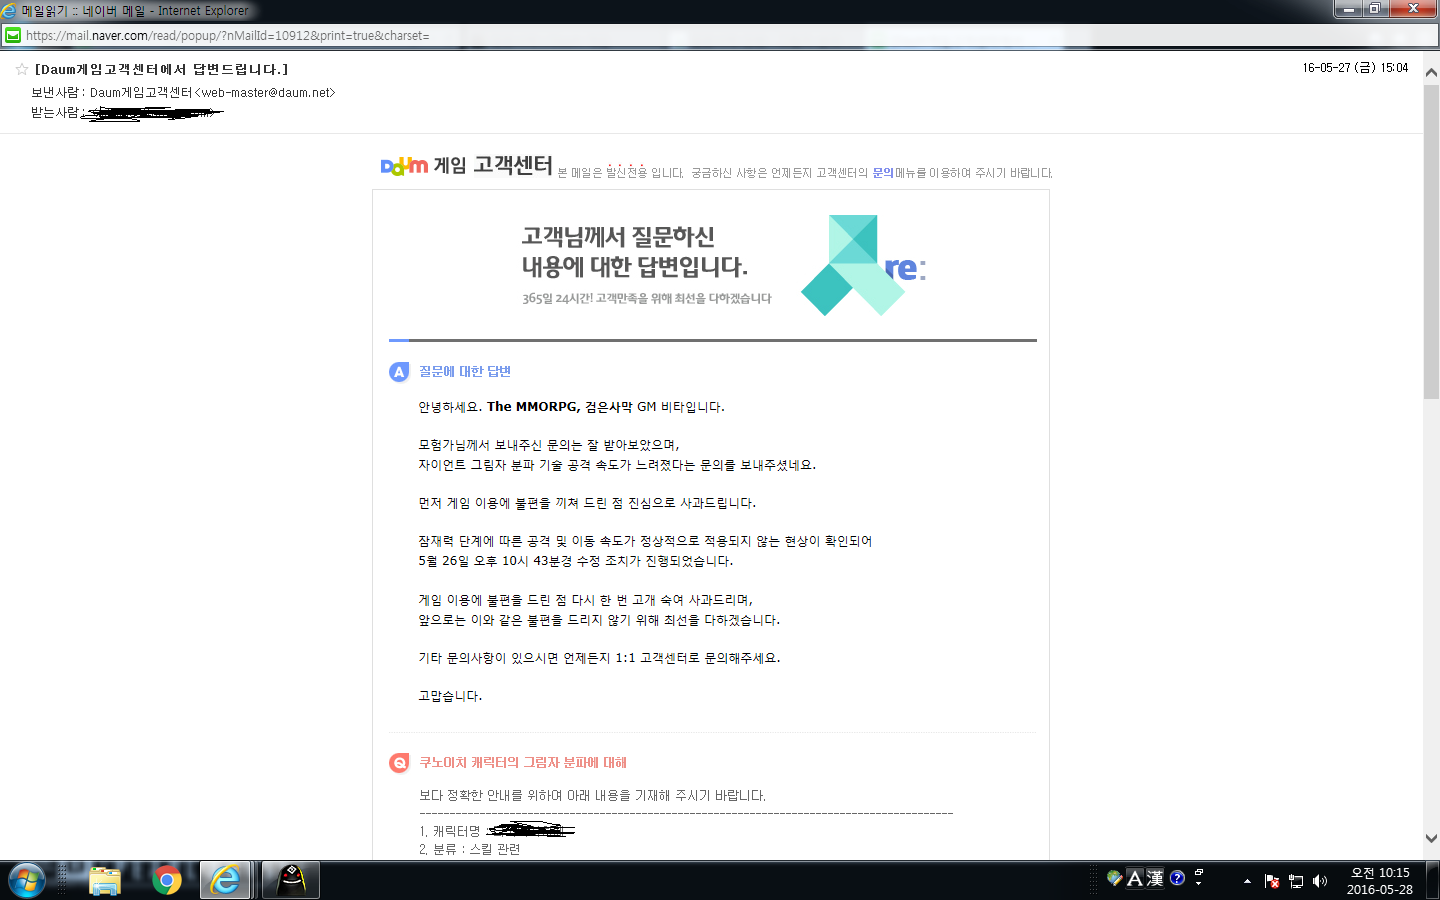Click the Internet Explorer icon in title bar
The width and height of the screenshot is (1440, 900).
pos(9,10)
